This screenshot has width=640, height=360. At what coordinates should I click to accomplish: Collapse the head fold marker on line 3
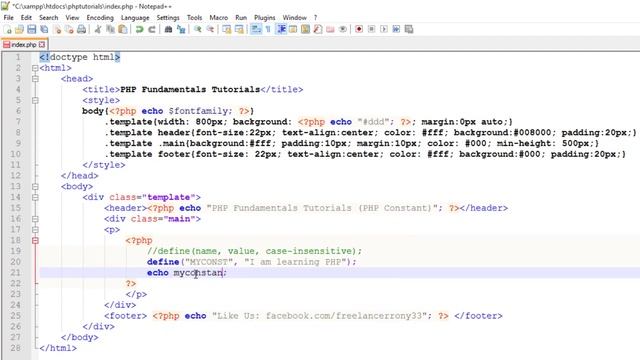(x=35, y=79)
